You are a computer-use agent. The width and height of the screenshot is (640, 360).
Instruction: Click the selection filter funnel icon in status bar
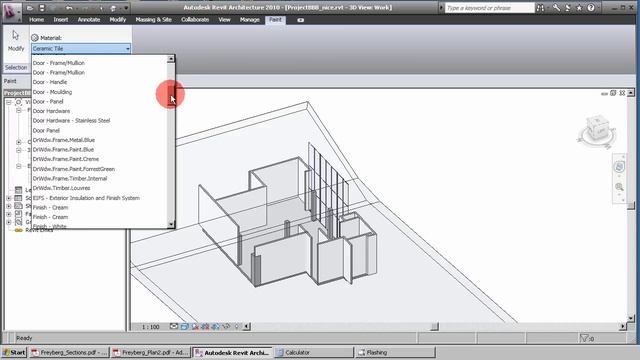point(584,338)
